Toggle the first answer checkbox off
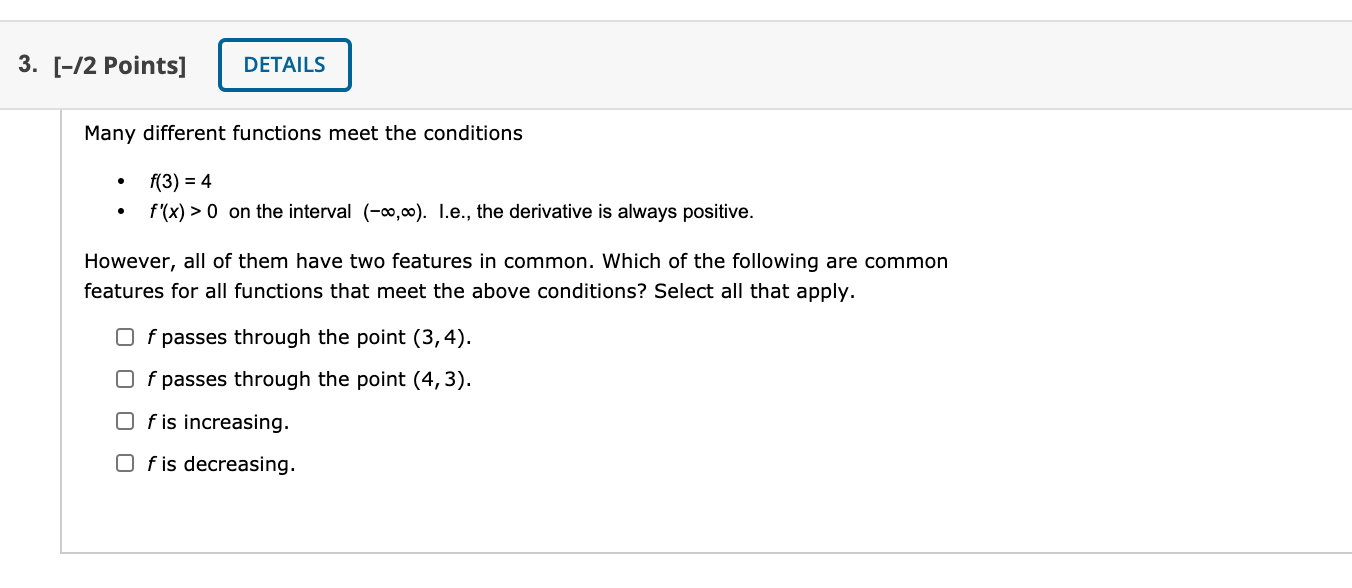This screenshot has width=1352, height=588. [125, 337]
